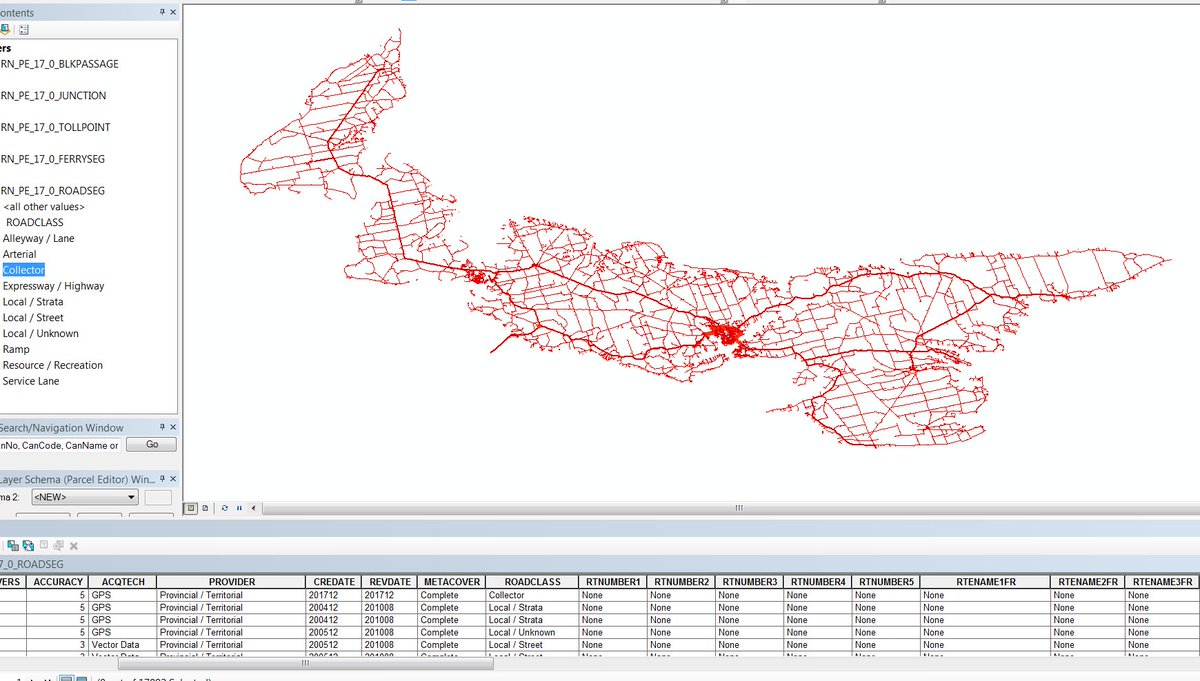1200x681 pixels.
Task: Select Local / Street legend class
Action: coord(33,318)
